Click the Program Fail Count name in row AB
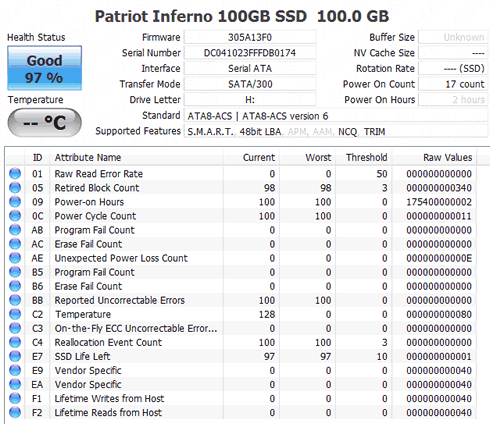The height and width of the screenshot is (424, 490). click(94, 230)
